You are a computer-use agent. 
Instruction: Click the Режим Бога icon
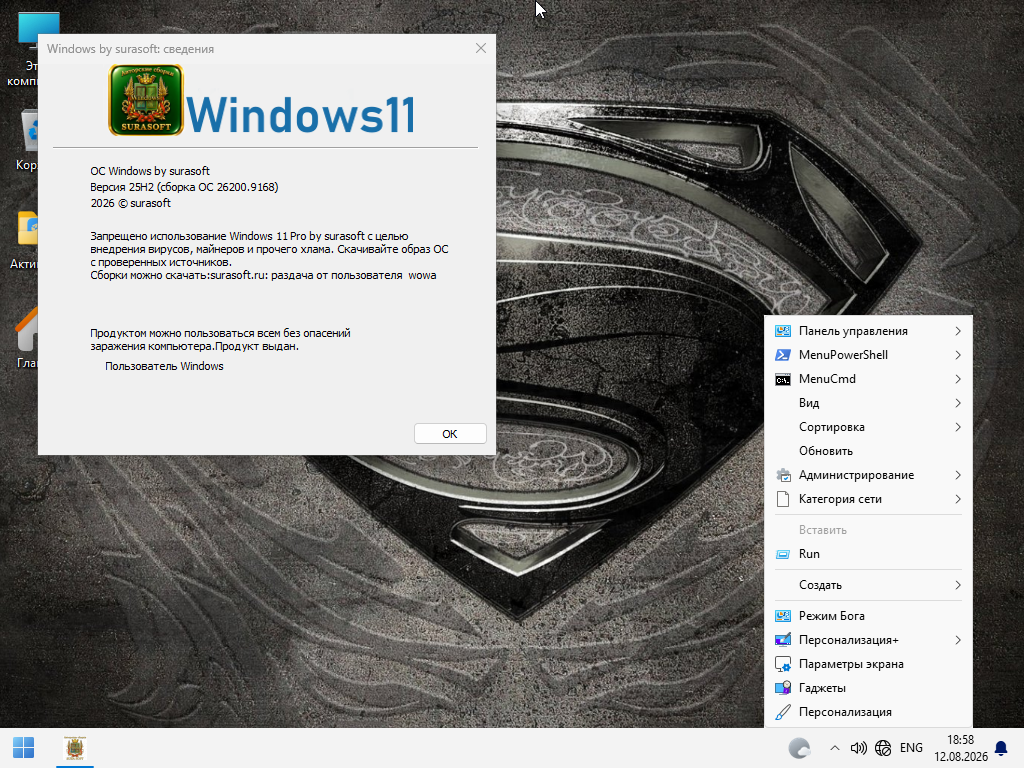click(x=782, y=616)
